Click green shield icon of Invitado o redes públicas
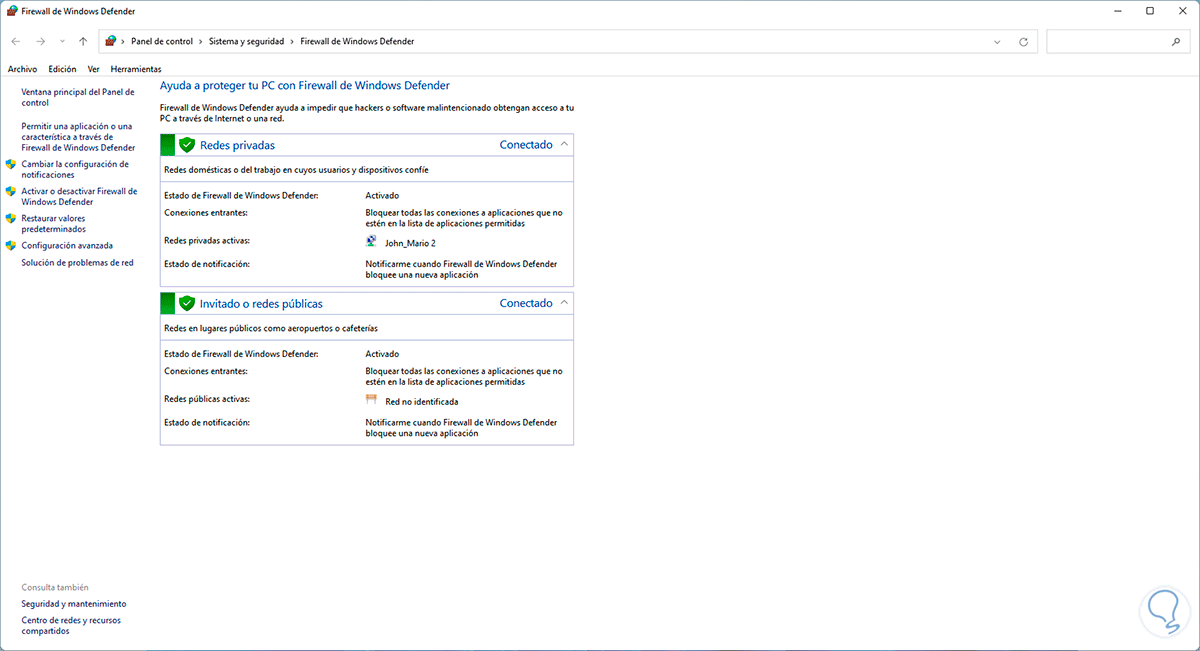Viewport: 1200px width, 651px height. [186, 303]
